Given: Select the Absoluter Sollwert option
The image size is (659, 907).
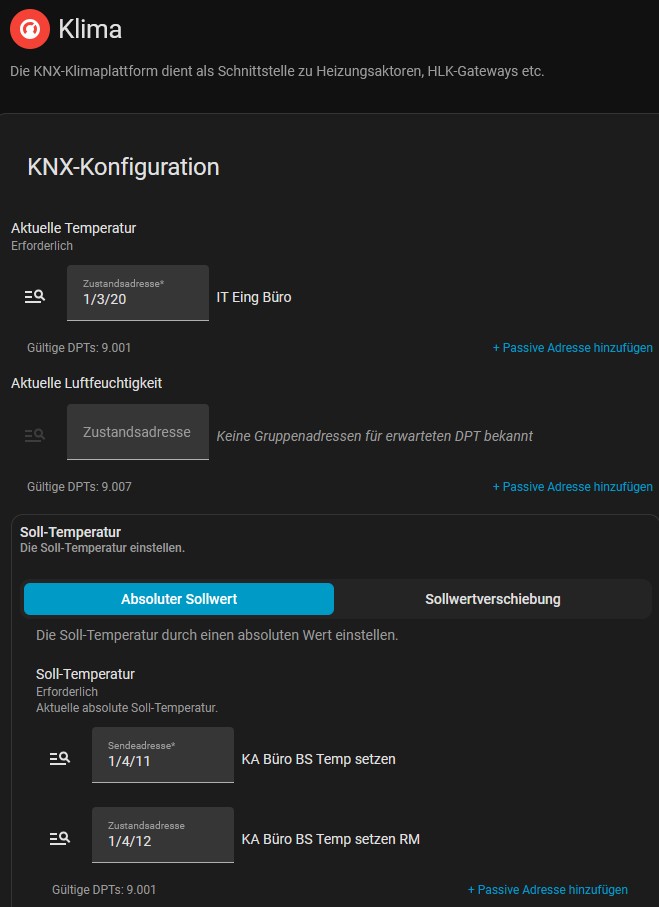Looking at the screenshot, I should pos(179,599).
